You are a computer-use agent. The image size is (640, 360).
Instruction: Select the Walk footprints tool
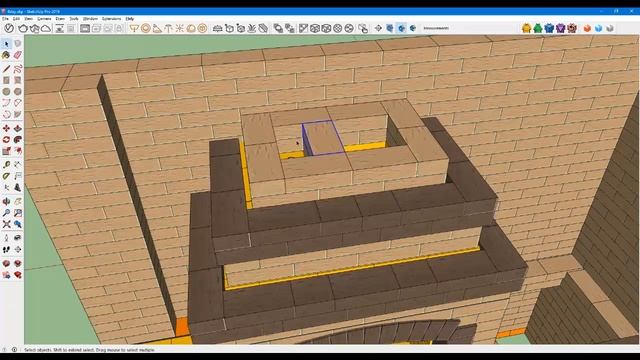tap(6, 249)
